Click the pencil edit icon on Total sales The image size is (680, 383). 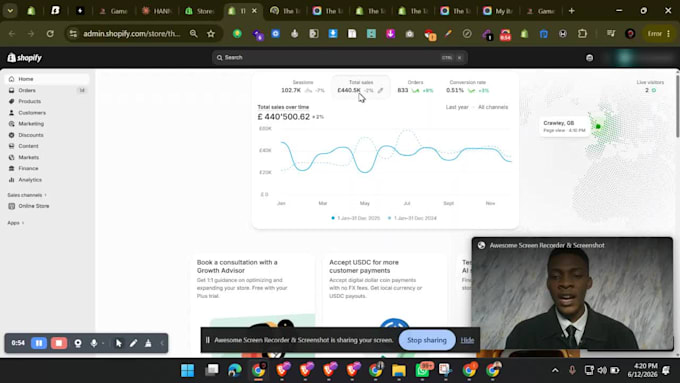pyautogui.click(x=380, y=91)
